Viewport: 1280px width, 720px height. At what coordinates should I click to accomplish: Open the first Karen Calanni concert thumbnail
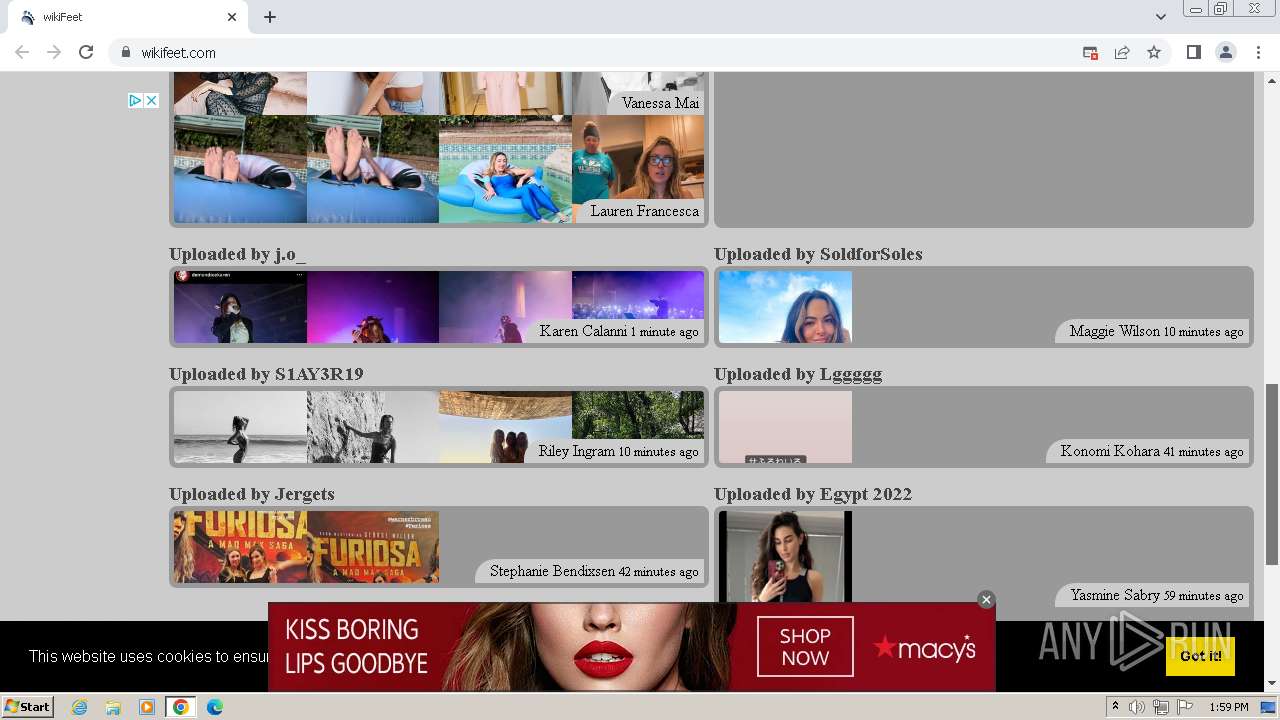pyautogui.click(x=240, y=307)
